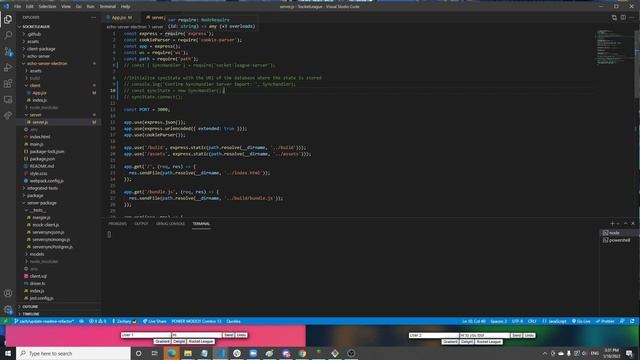The image size is (640, 360).
Task: Click the open changes icon in editor toolbar
Action: 614,18
